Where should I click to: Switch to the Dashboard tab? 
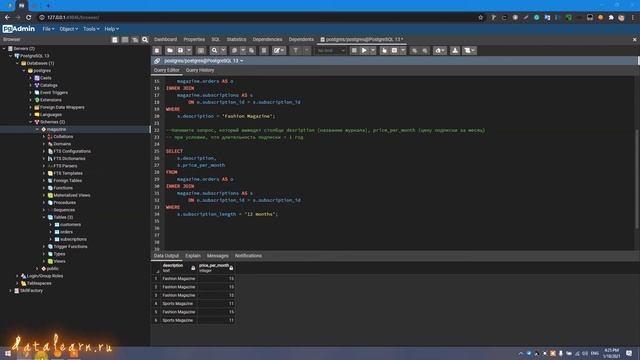click(x=165, y=40)
